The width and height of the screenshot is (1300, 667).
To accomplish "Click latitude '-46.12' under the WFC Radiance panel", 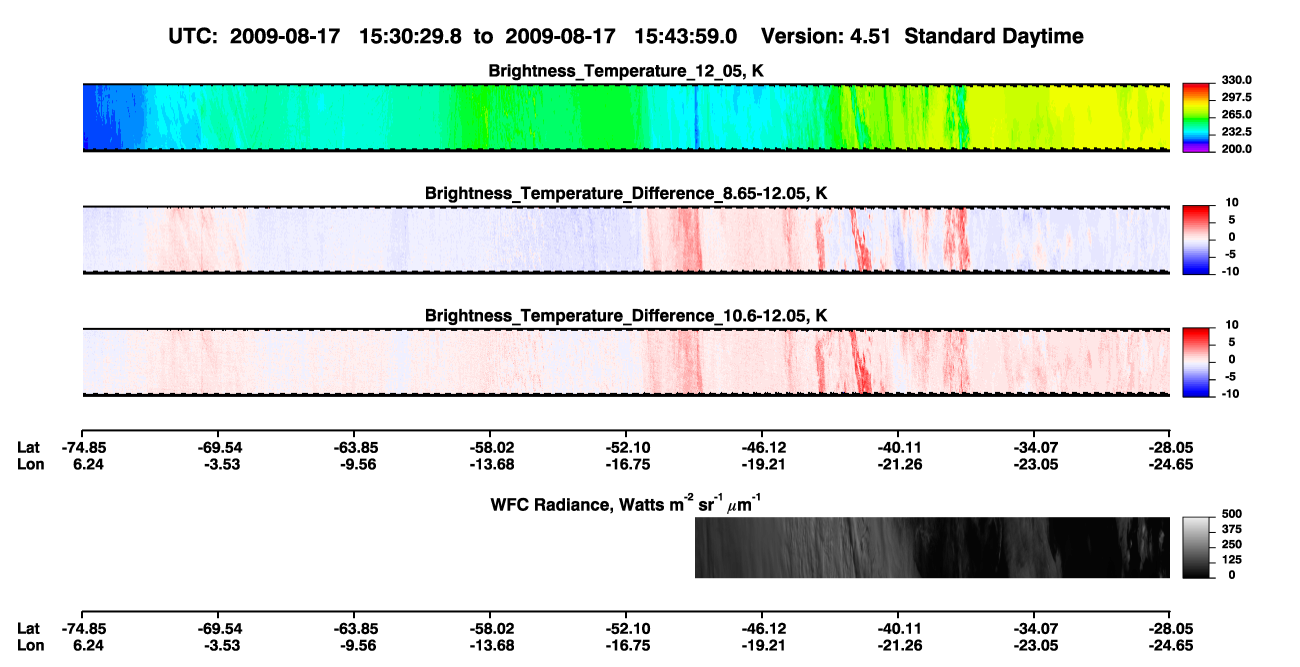I will pyautogui.click(x=762, y=628).
